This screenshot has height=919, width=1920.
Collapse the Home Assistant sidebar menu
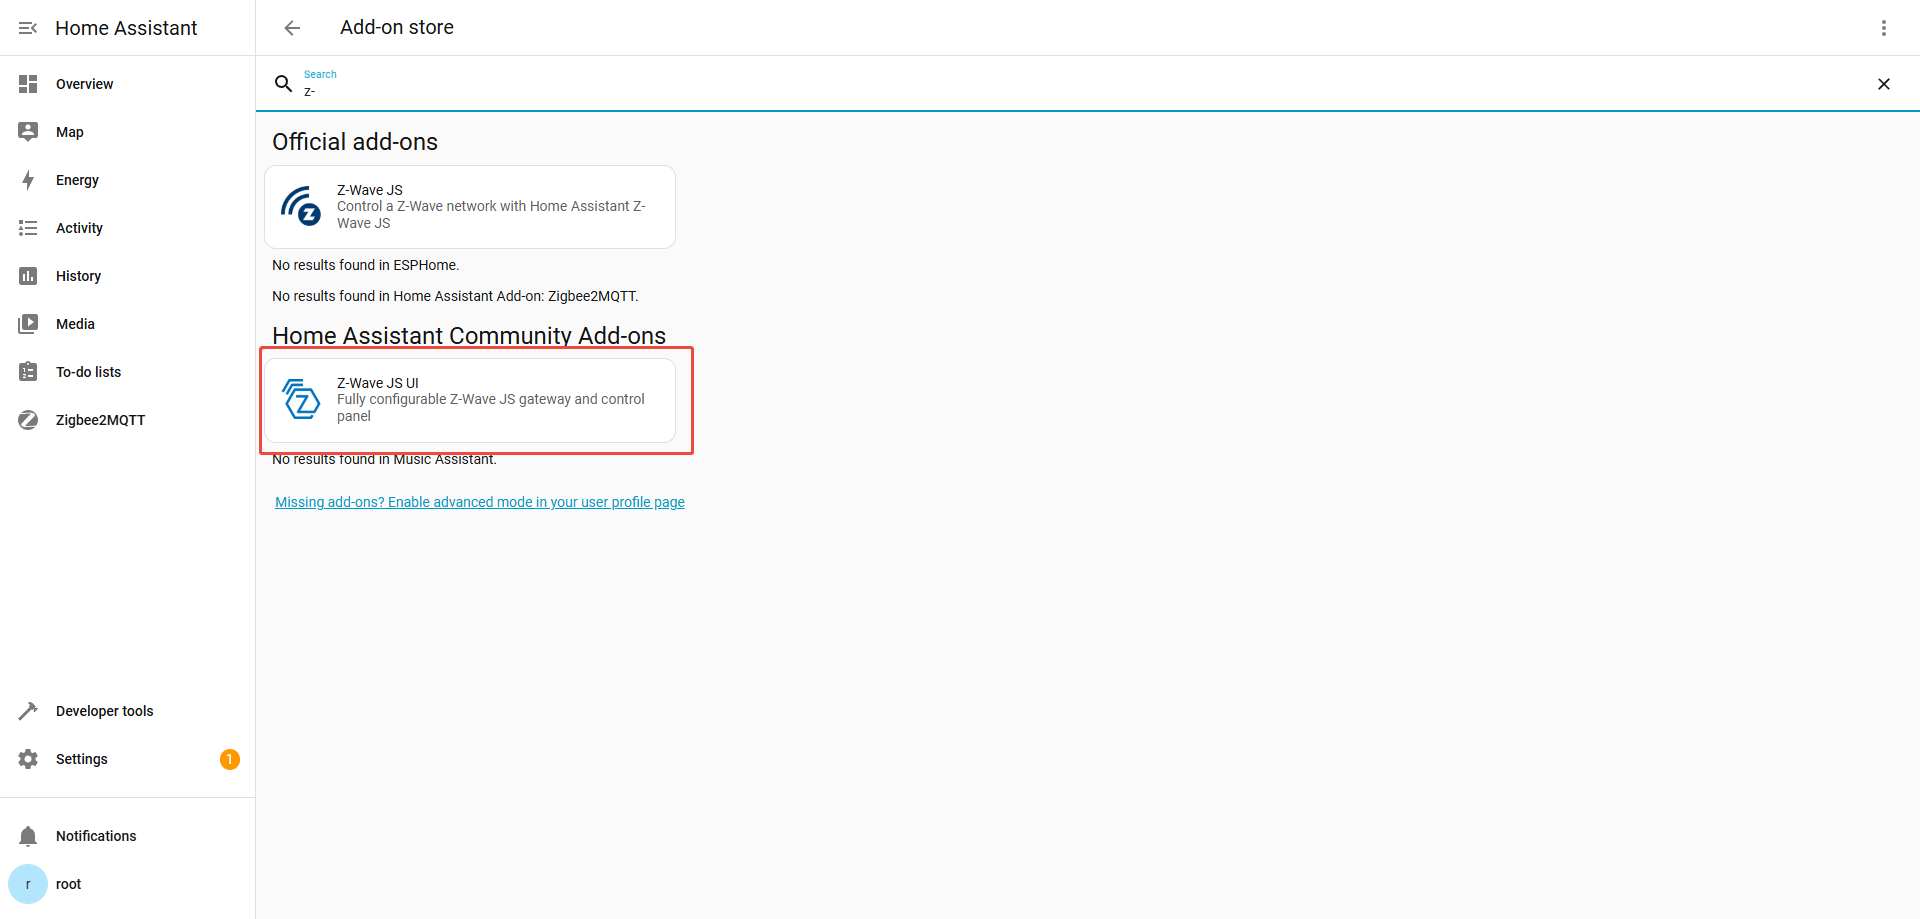pyautogui.click(x=28, y=28)
